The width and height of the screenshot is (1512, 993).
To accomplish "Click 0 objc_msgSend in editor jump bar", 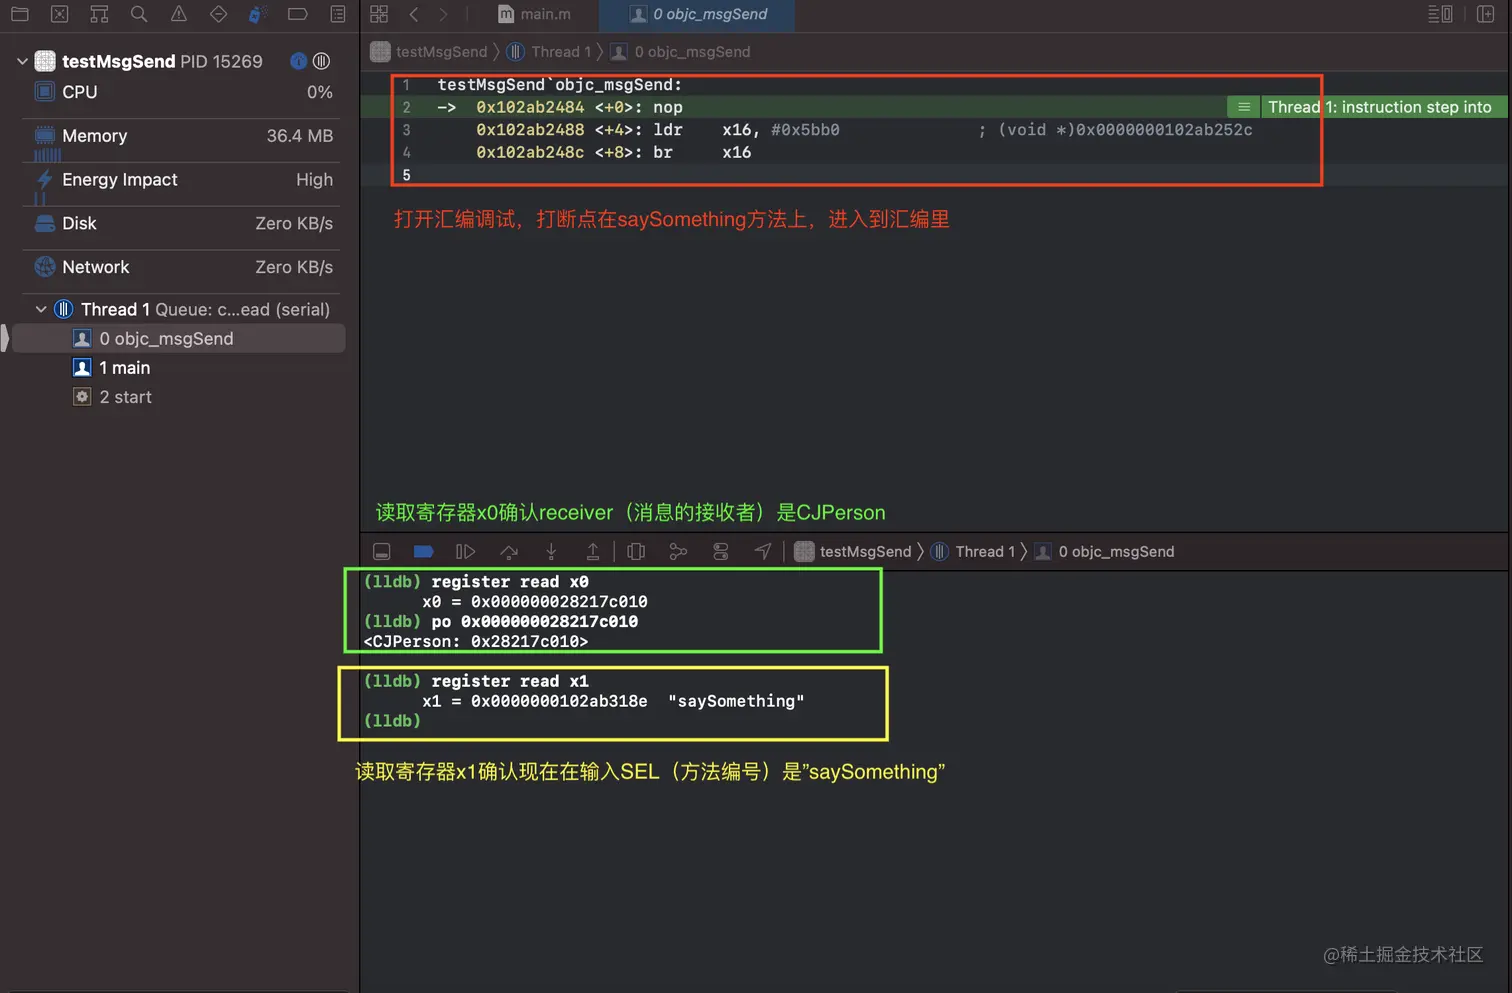I will tap(680, 52).
